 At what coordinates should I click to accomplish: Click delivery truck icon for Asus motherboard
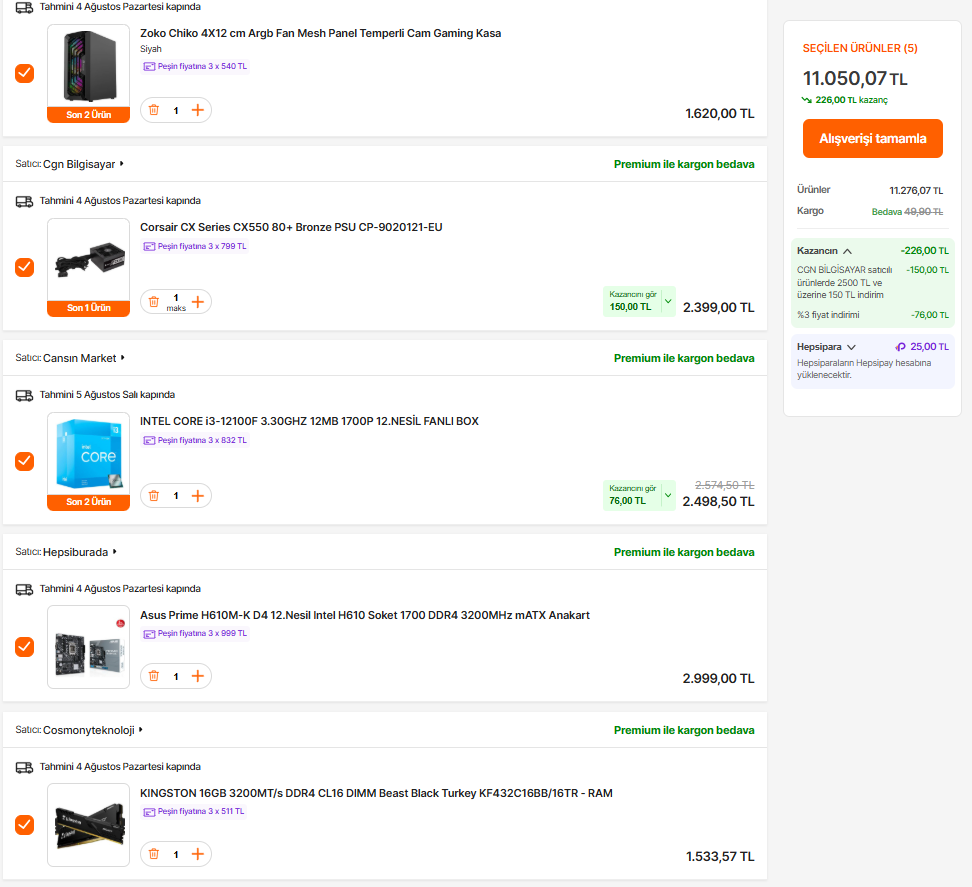point(24,589)
